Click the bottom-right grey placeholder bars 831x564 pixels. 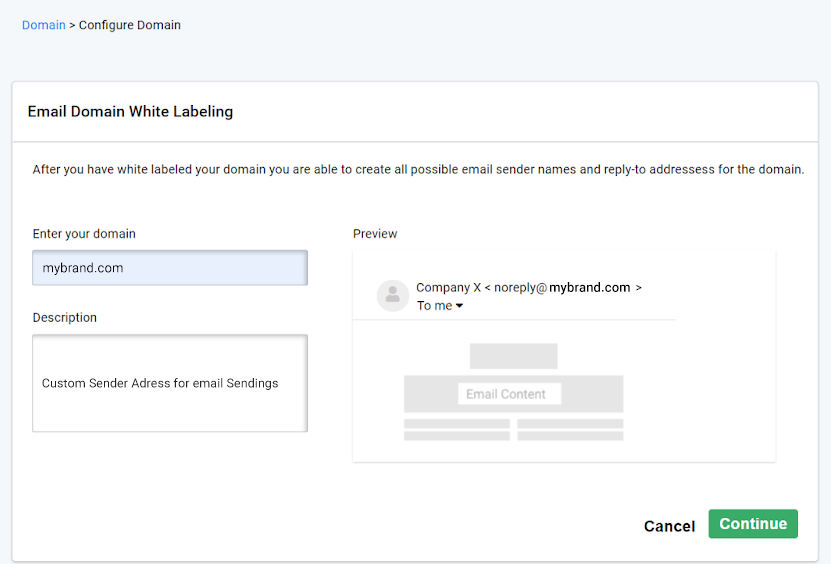click(570, 430)
